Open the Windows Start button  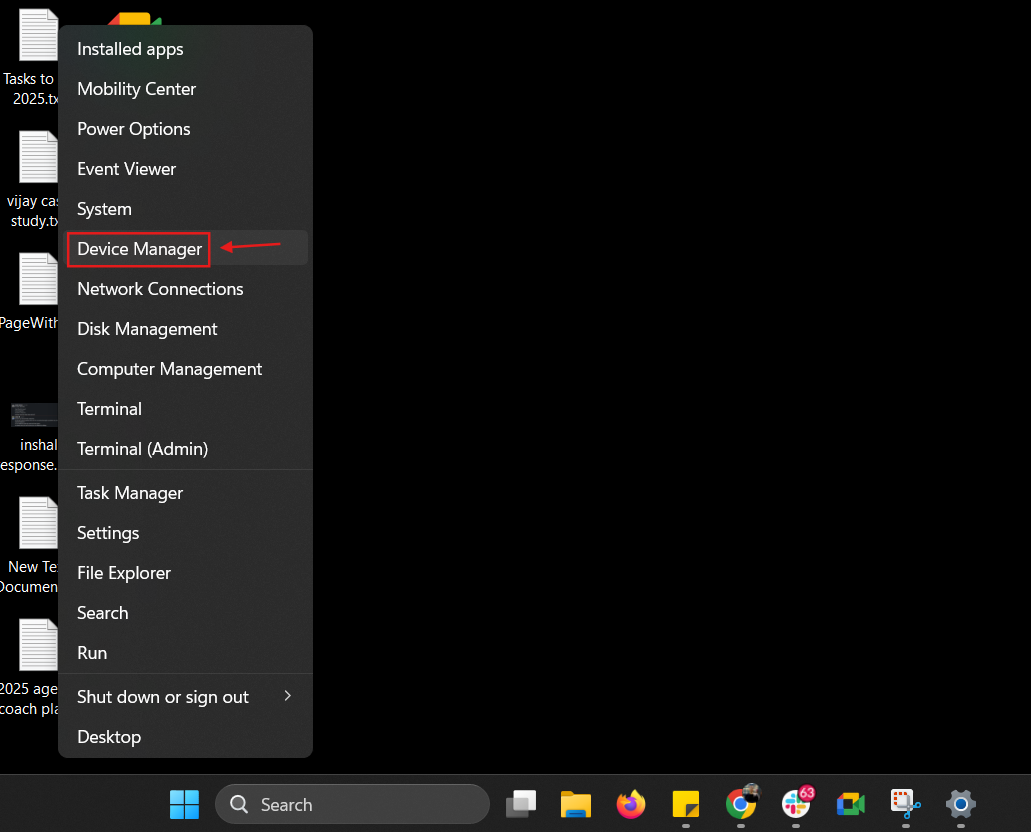coord(184,804)
